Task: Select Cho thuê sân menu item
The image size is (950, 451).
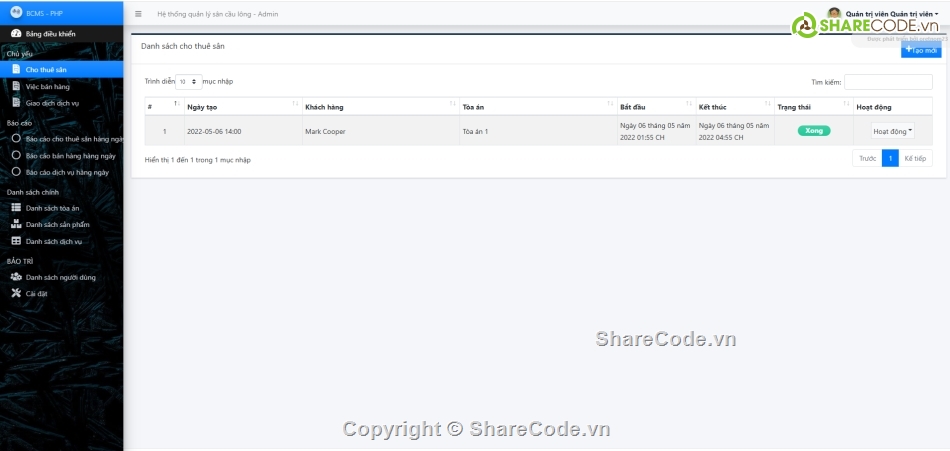Action: click(46, 70)
